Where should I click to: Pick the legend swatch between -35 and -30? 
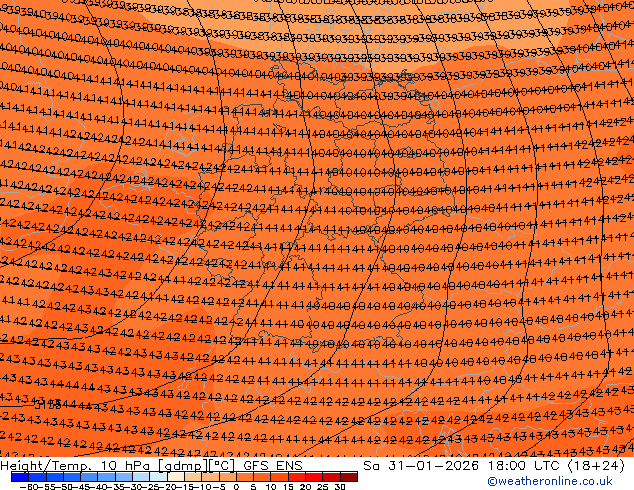tap(124, 477)
